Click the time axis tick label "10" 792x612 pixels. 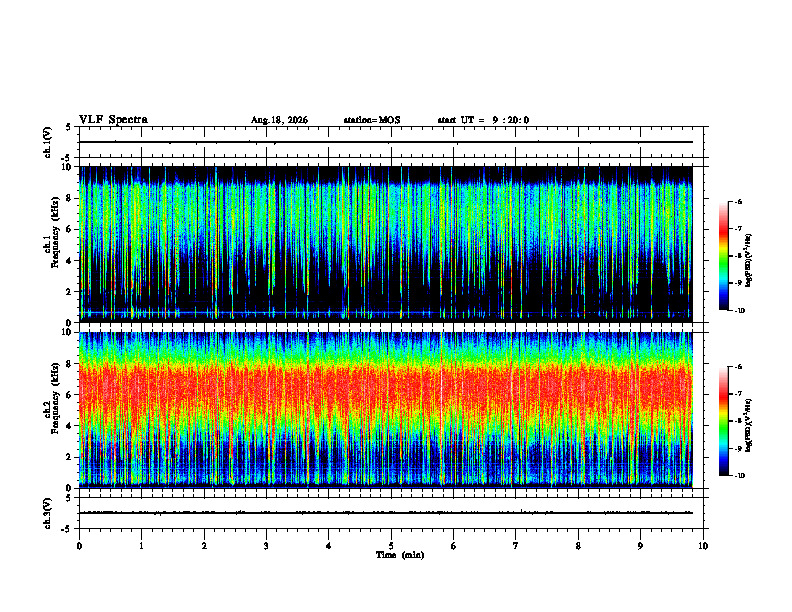(x=703, y=546)
